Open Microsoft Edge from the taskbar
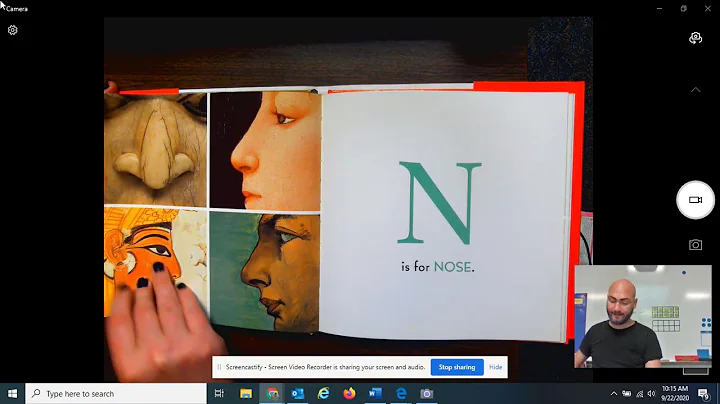The width and height of the screenshot is (720, 404). click(x=401, y=393)
